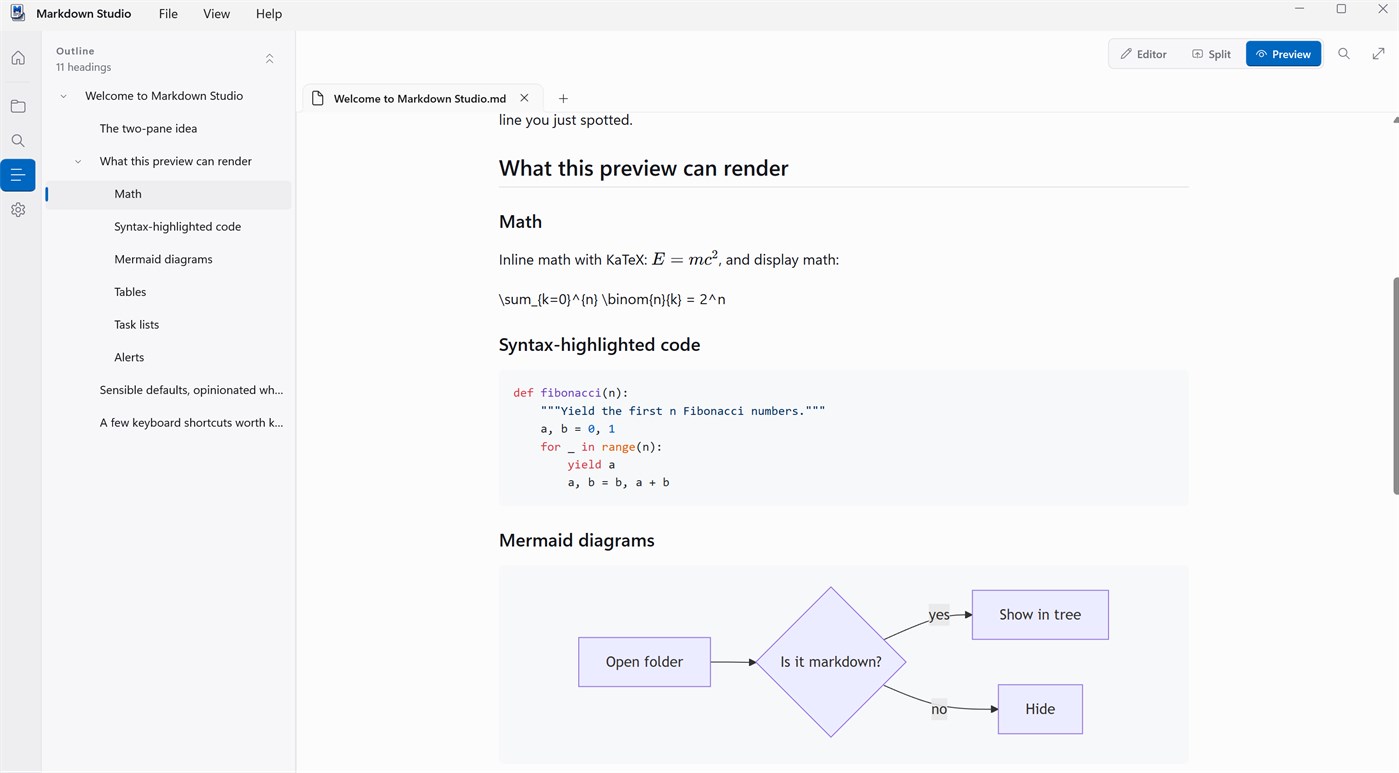
Task: Click the Markdown Studio app logo
Action: [x=17, y=13]
